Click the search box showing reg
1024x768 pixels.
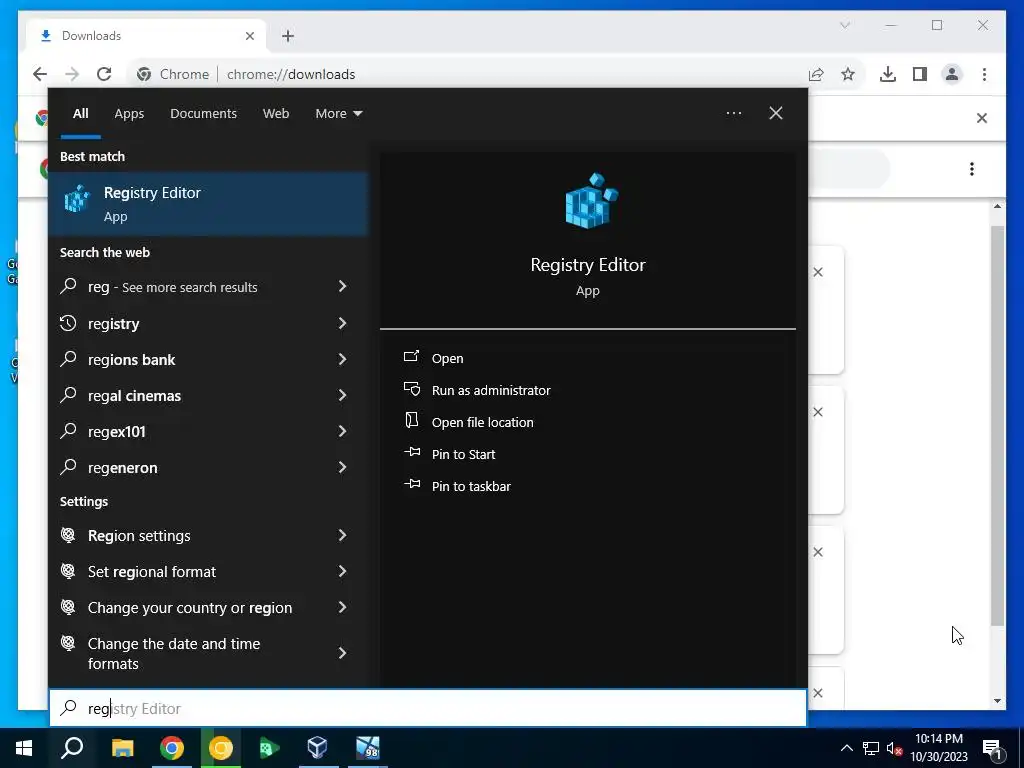428,708
